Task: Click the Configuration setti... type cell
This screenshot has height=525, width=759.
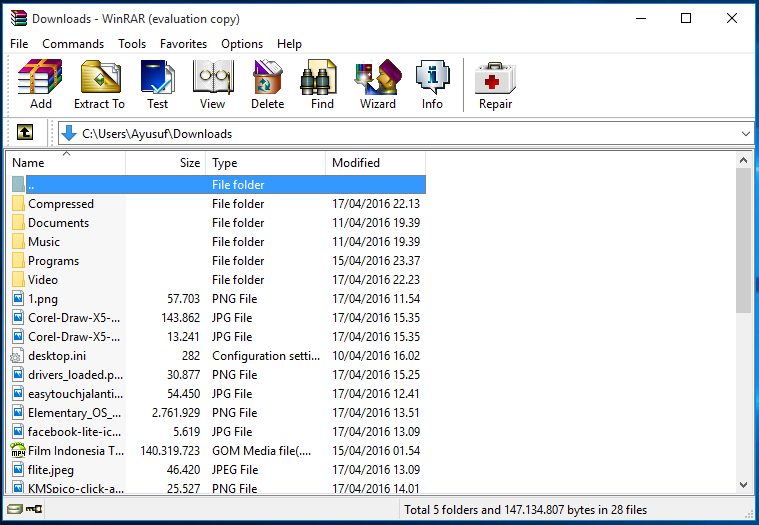Action: click(x=266, y=356)
